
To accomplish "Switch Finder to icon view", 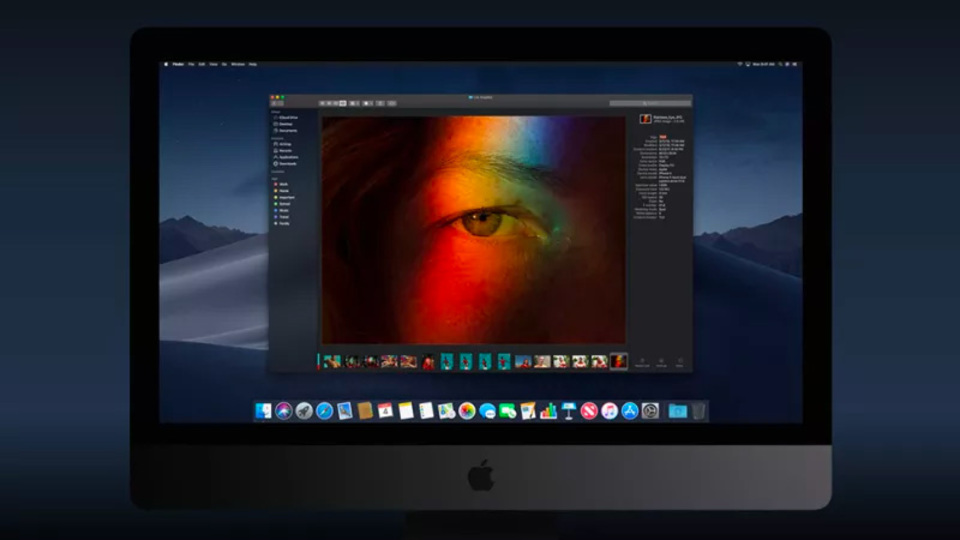I will (x=323, y=103).
